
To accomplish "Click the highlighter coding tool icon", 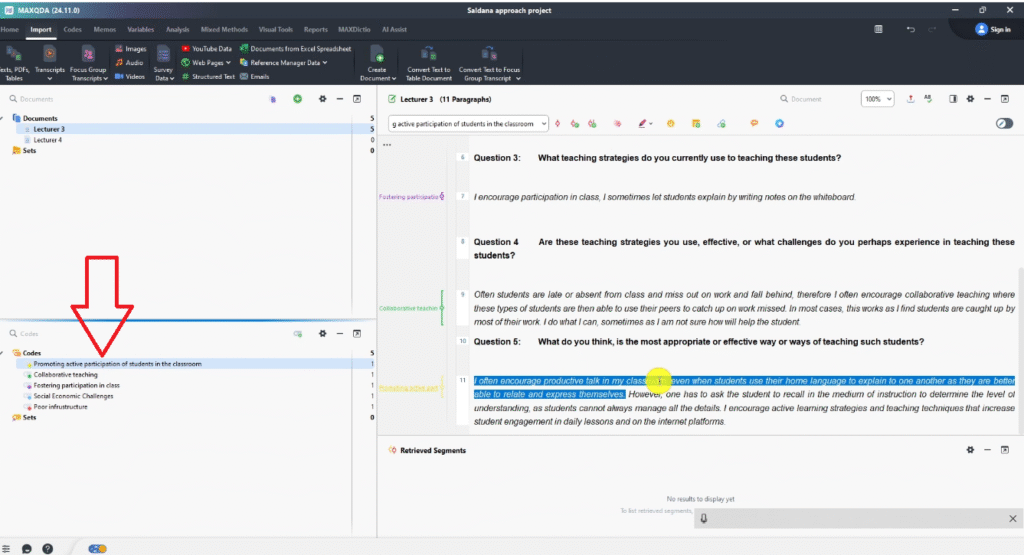I will 643,124.
